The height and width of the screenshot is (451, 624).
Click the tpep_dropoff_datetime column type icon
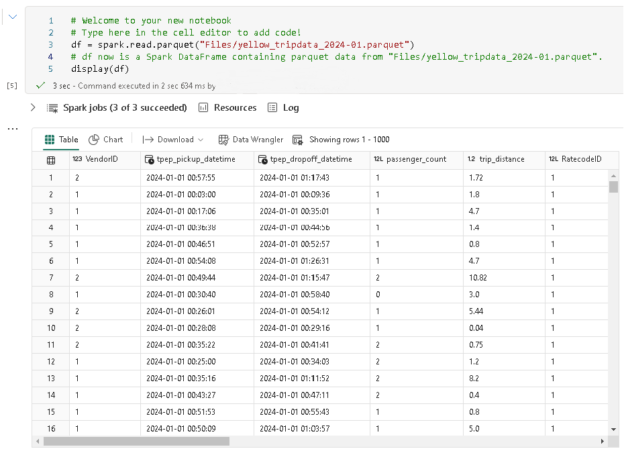[x=263, y=159]
